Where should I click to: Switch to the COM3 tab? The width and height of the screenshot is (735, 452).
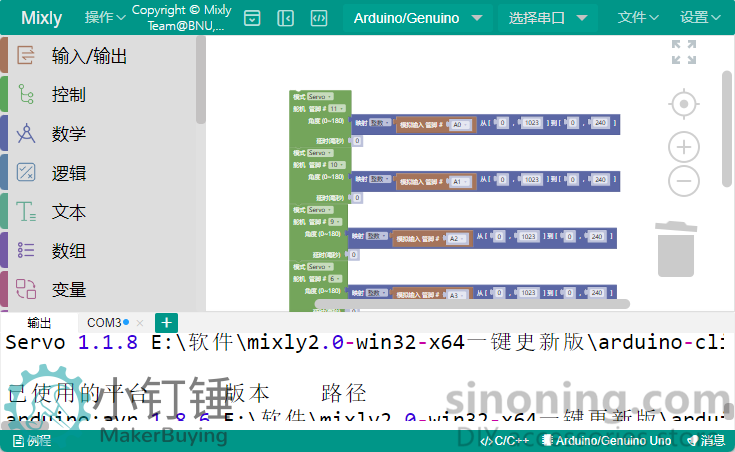pos(104,323)
